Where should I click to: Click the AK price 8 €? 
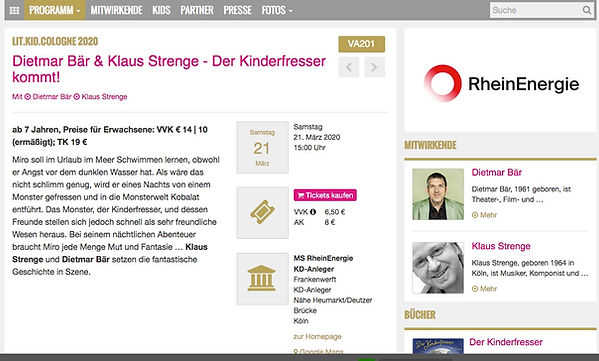tap(330, 222)
